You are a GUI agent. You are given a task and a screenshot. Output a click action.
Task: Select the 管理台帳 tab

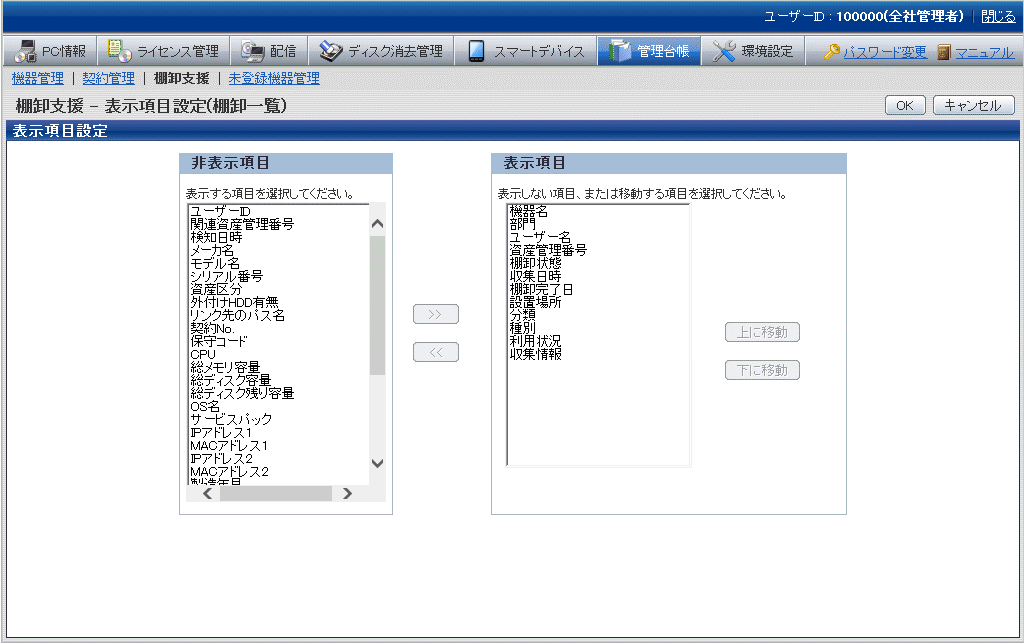click(x=649, y=51)
